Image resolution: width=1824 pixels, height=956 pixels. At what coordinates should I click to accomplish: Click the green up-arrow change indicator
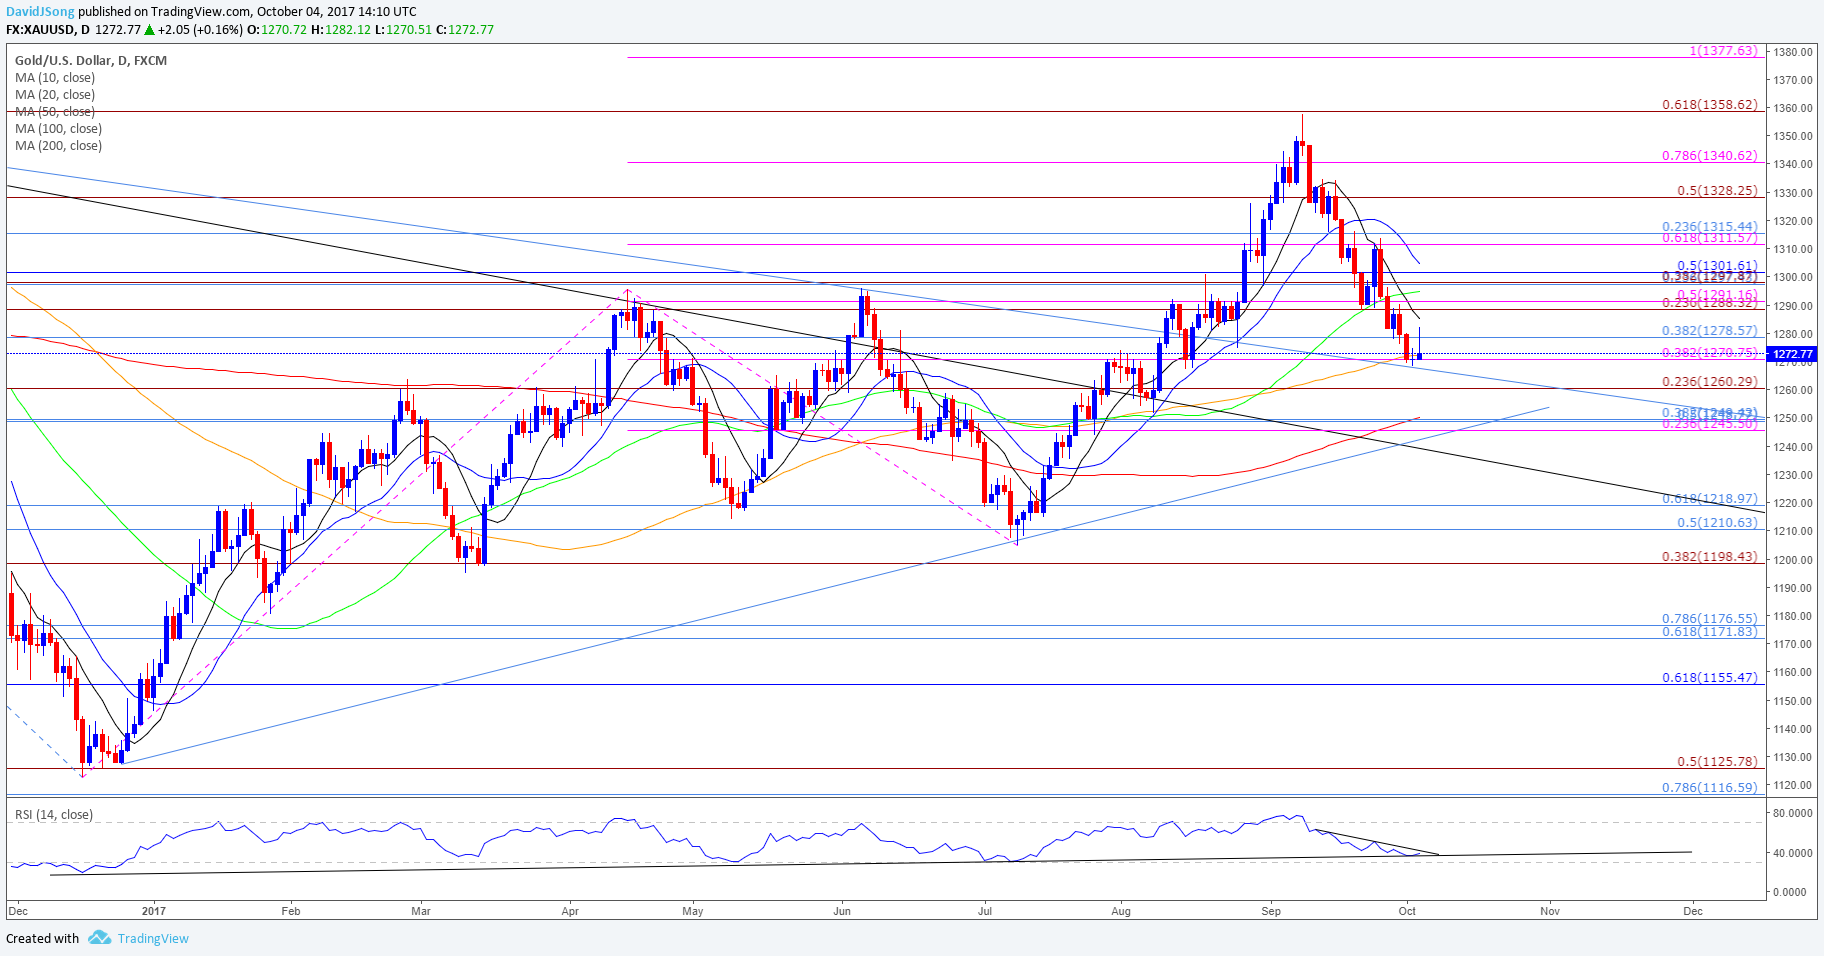pos(149,29)
